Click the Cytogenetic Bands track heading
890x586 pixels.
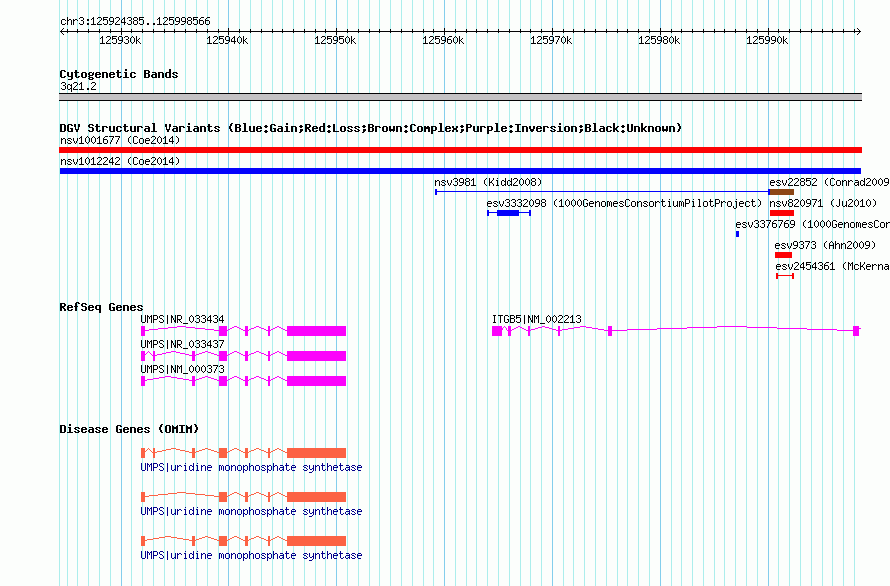119,74
